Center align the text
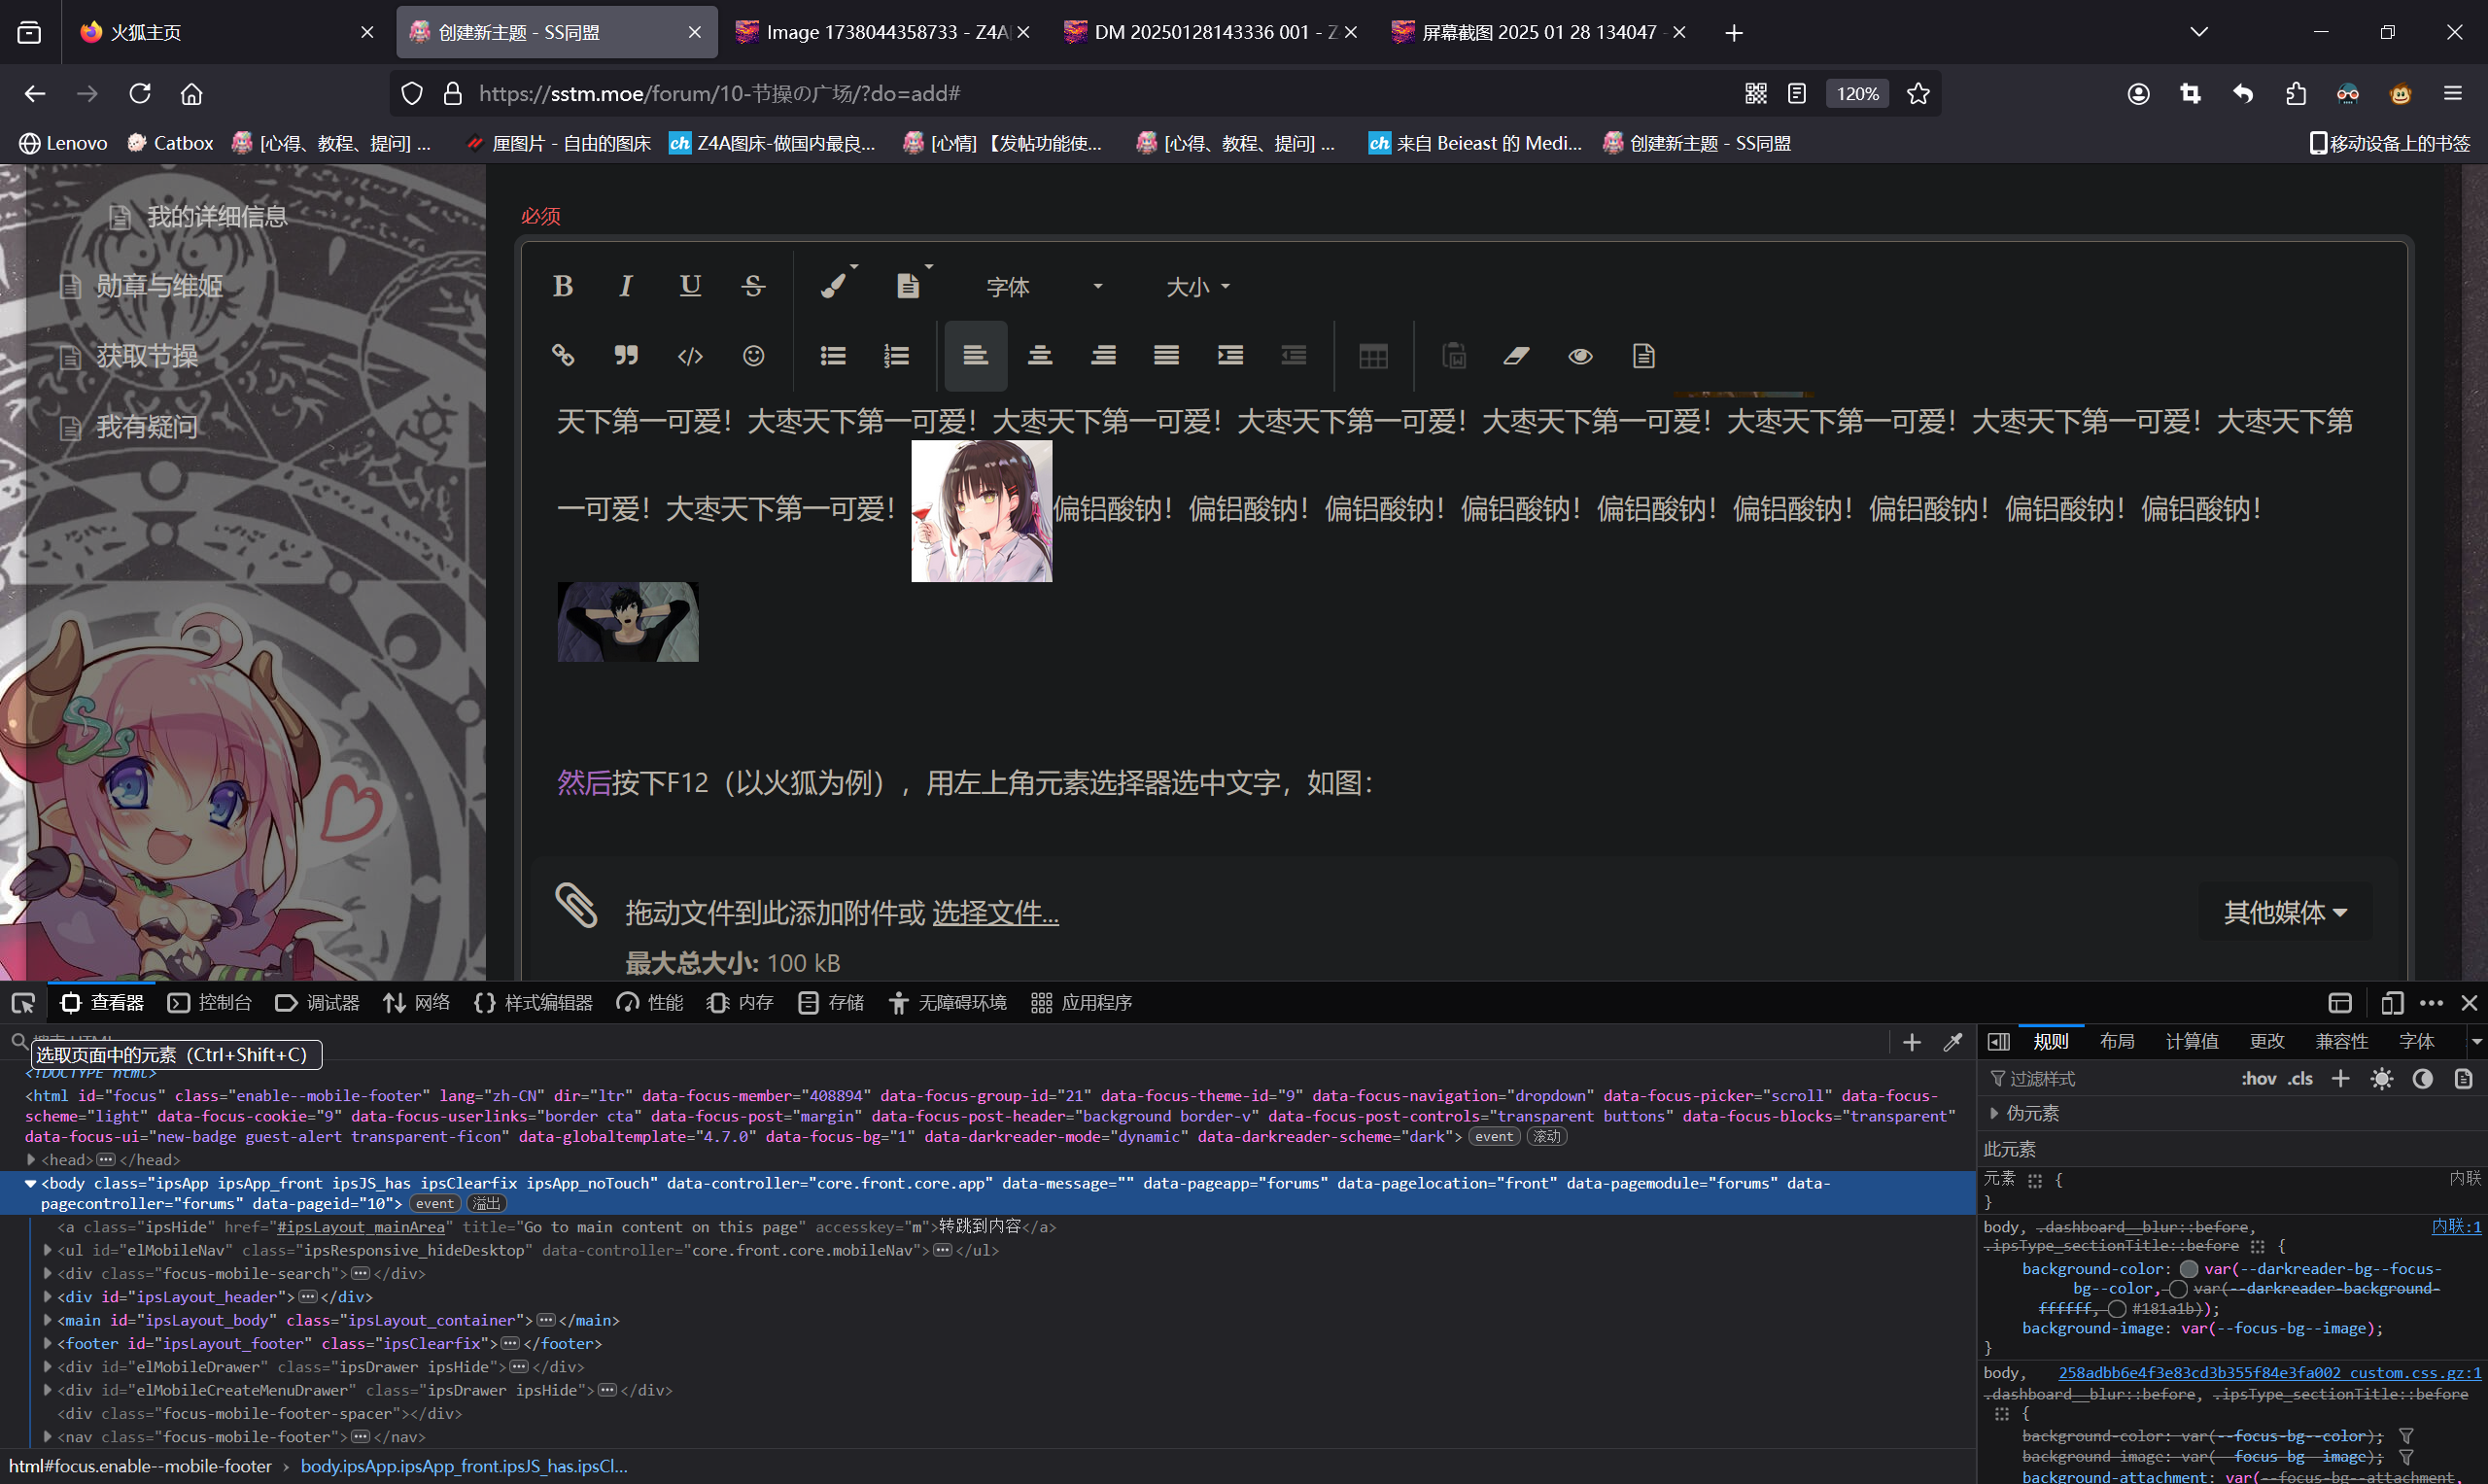 [x=1040, y=356]
